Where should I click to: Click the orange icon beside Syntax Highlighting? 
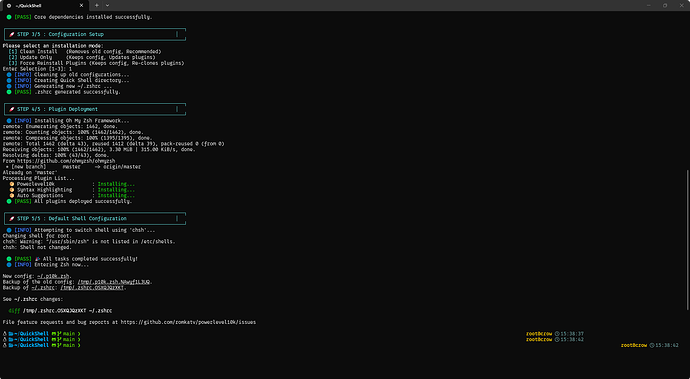(x=12, y=190)
